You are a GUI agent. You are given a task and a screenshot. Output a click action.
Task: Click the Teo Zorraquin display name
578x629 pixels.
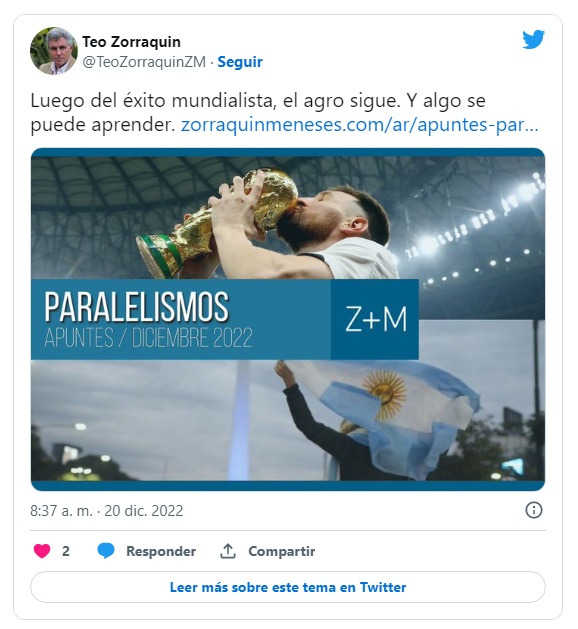132,42
